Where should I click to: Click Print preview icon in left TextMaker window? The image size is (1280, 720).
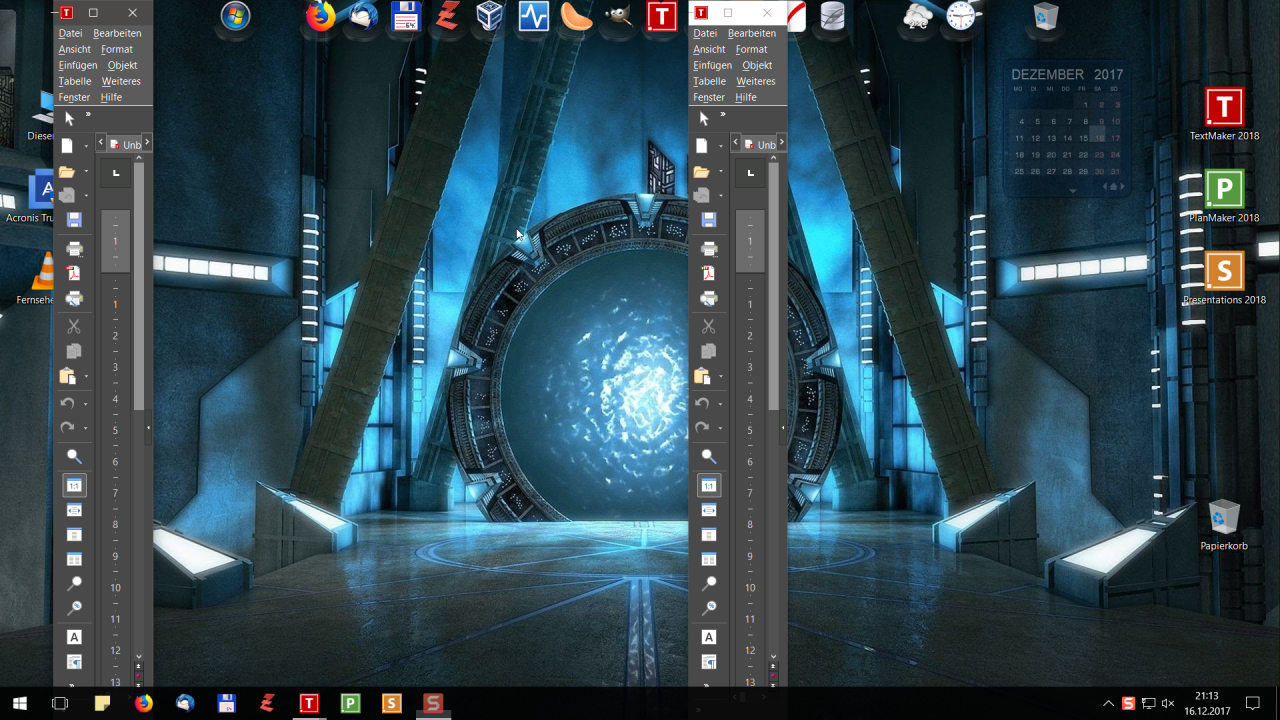click(74, 298)
